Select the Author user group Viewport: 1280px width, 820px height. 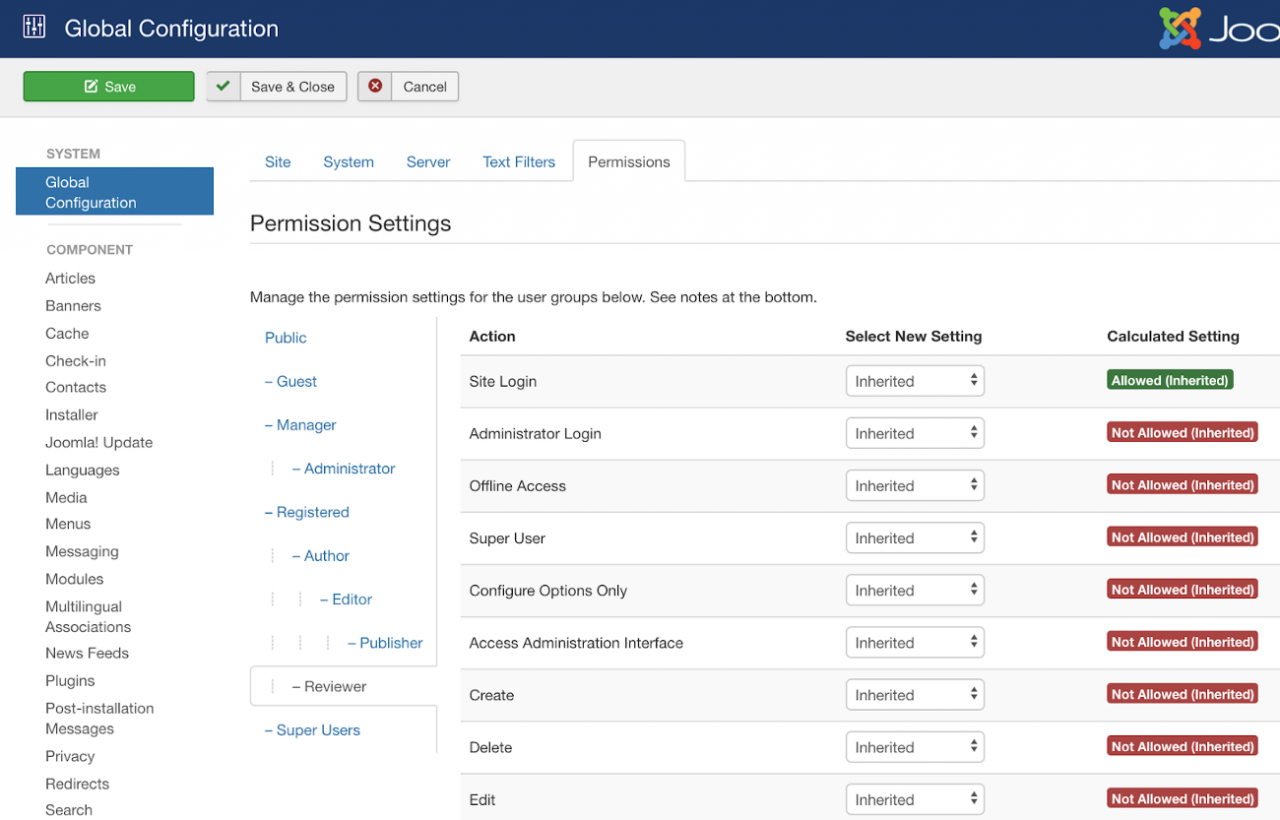tap(321, 556)
